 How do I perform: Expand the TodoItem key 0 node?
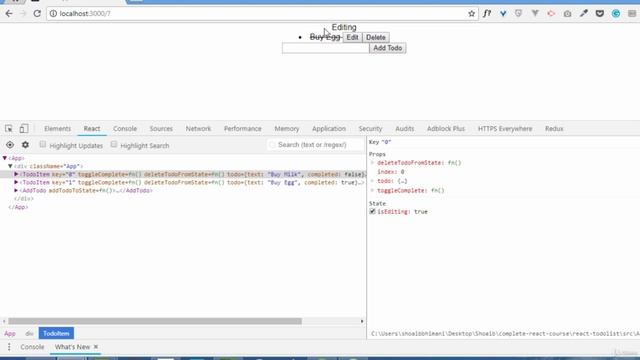click(16, 174)
